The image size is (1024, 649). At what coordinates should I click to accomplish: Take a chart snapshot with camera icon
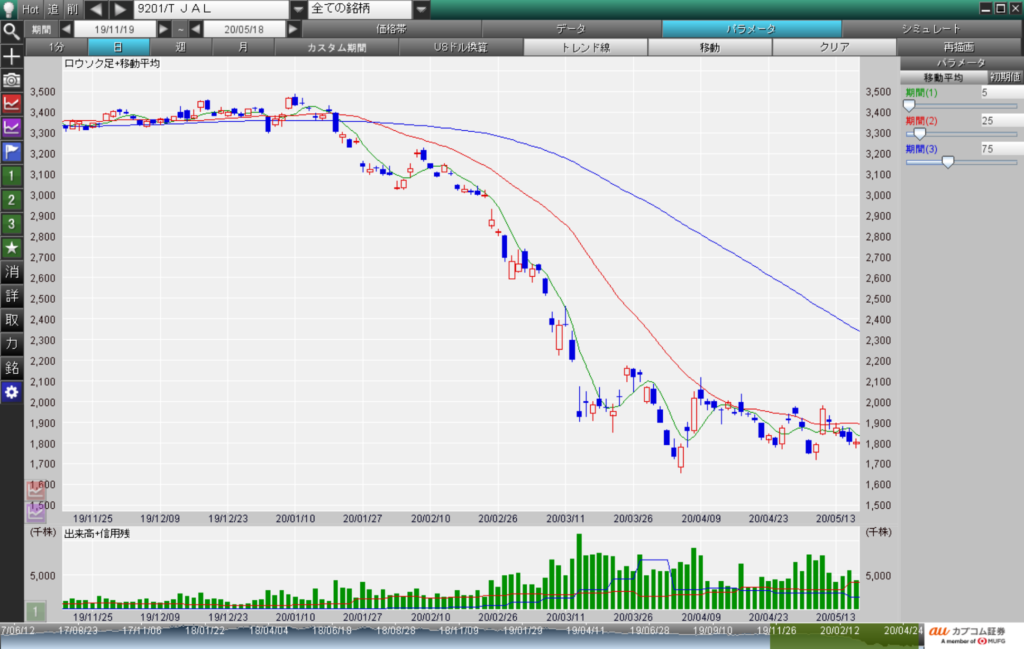pyautogui.click(x=11, y=78)
